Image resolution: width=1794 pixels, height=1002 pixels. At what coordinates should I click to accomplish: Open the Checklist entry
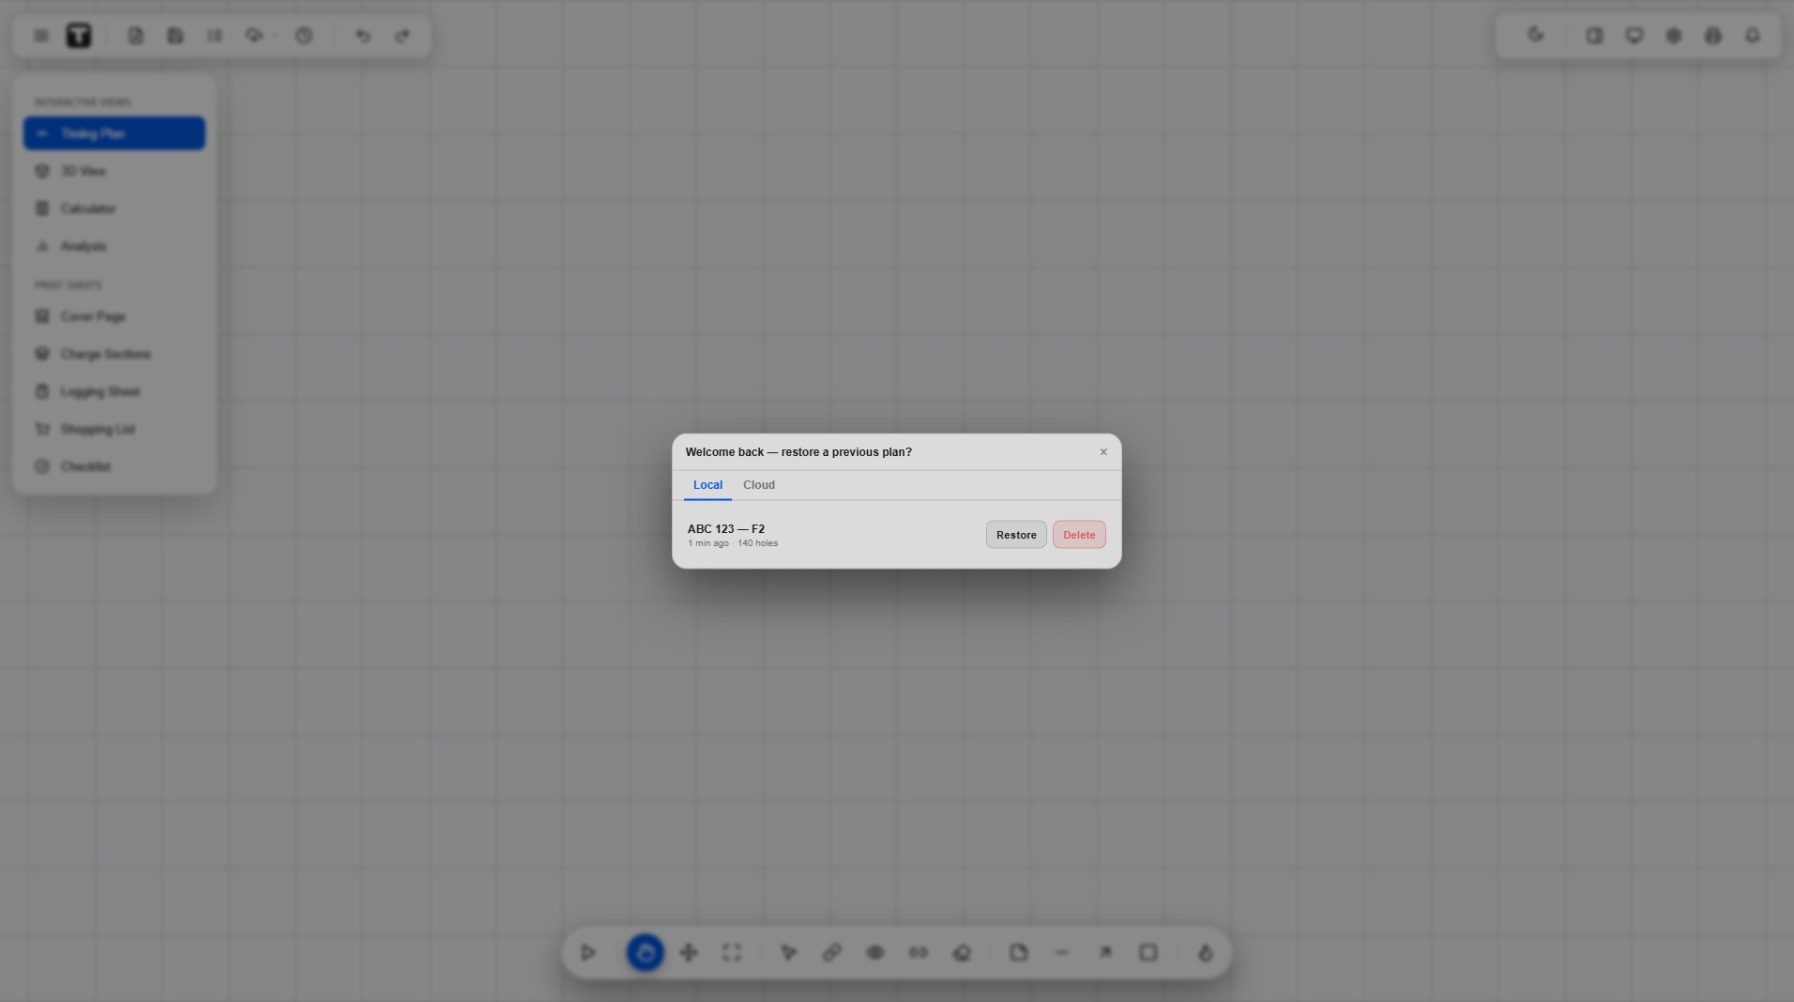114,467
